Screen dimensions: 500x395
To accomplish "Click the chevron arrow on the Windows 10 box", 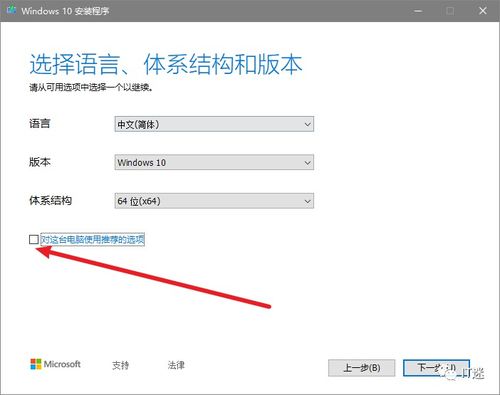I will point(307,163).
